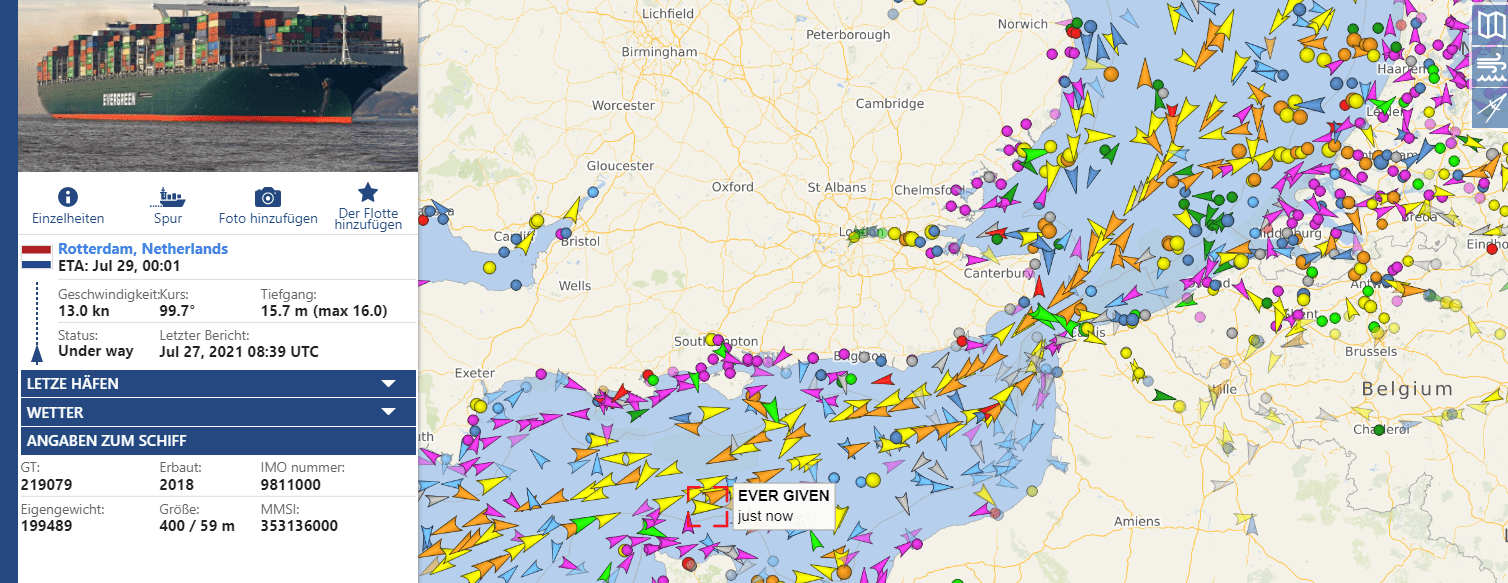Select blue circle marker beside Gloucester
Screen dimensions: 1508x583
(594, 191)
